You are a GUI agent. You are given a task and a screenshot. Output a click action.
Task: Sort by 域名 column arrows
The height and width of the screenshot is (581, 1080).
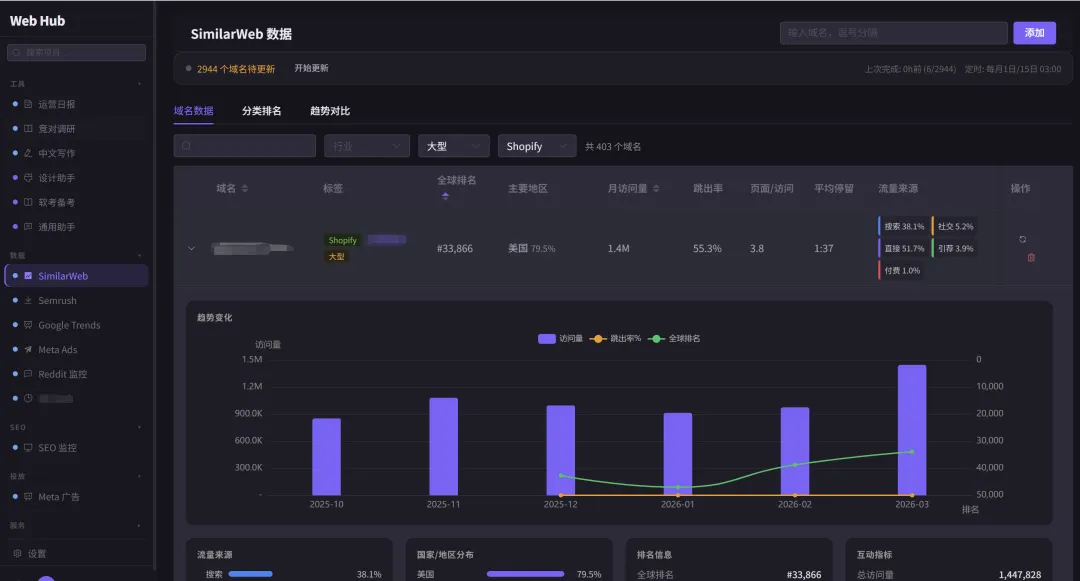pos(245,189)
